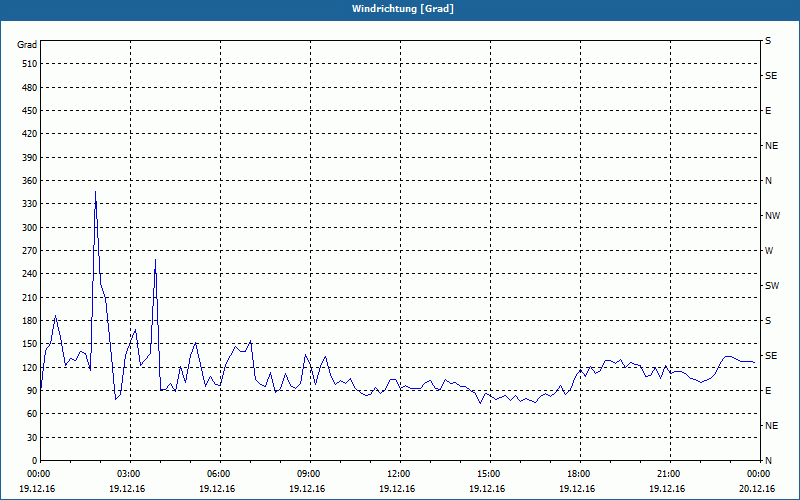Image resolution: width=800 pixels, height=500 pixels.
Task: Select the W compass label on right axis
Action: (x=769, y=251)
